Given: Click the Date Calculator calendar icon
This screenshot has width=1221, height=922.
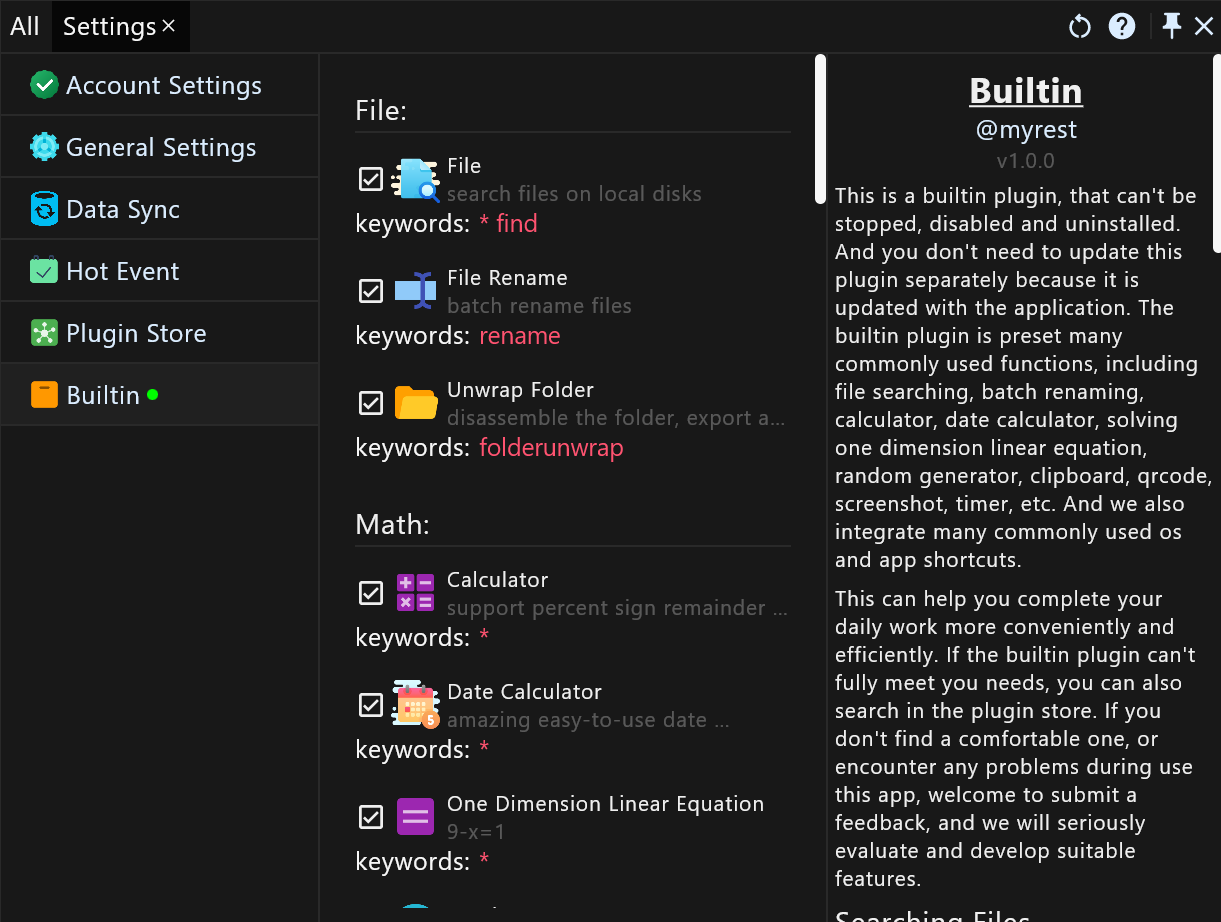Looking at the screenshot, I should click(415, 705).
